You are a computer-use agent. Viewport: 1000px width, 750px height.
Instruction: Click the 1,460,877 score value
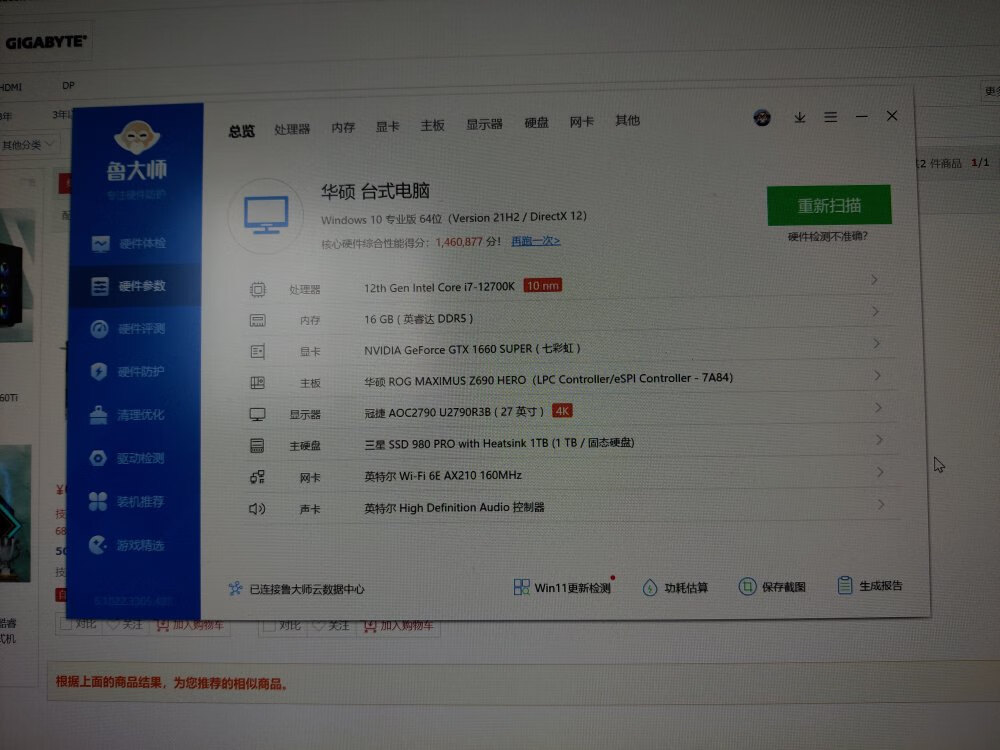(x=459, y=242)
